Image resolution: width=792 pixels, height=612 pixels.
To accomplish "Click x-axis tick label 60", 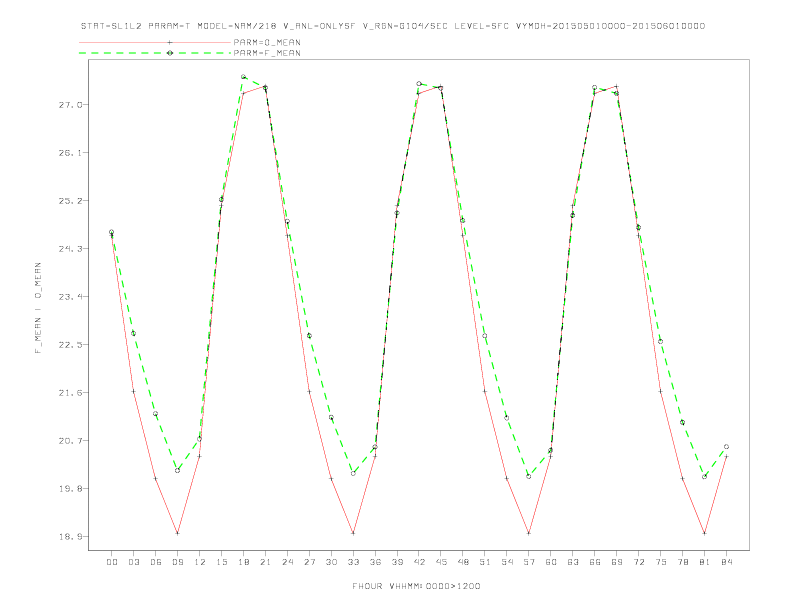I will tap(551, 562).
